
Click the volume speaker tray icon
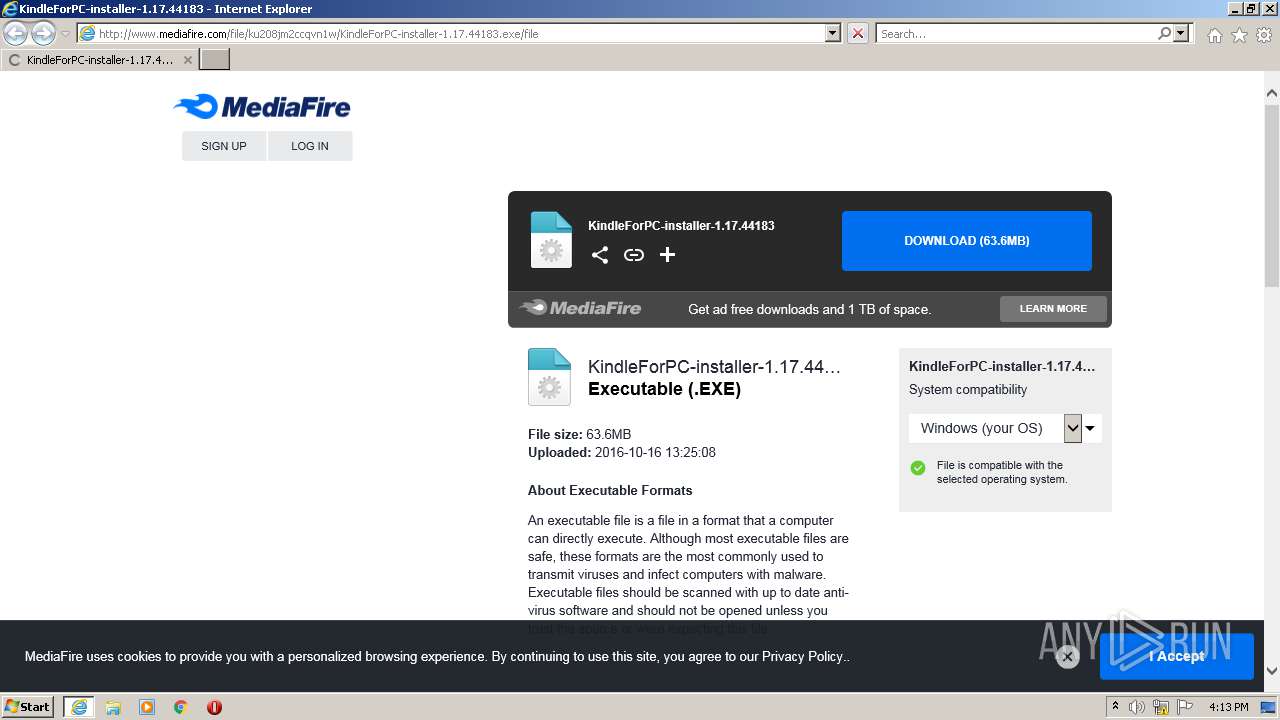pos(1137,707)
